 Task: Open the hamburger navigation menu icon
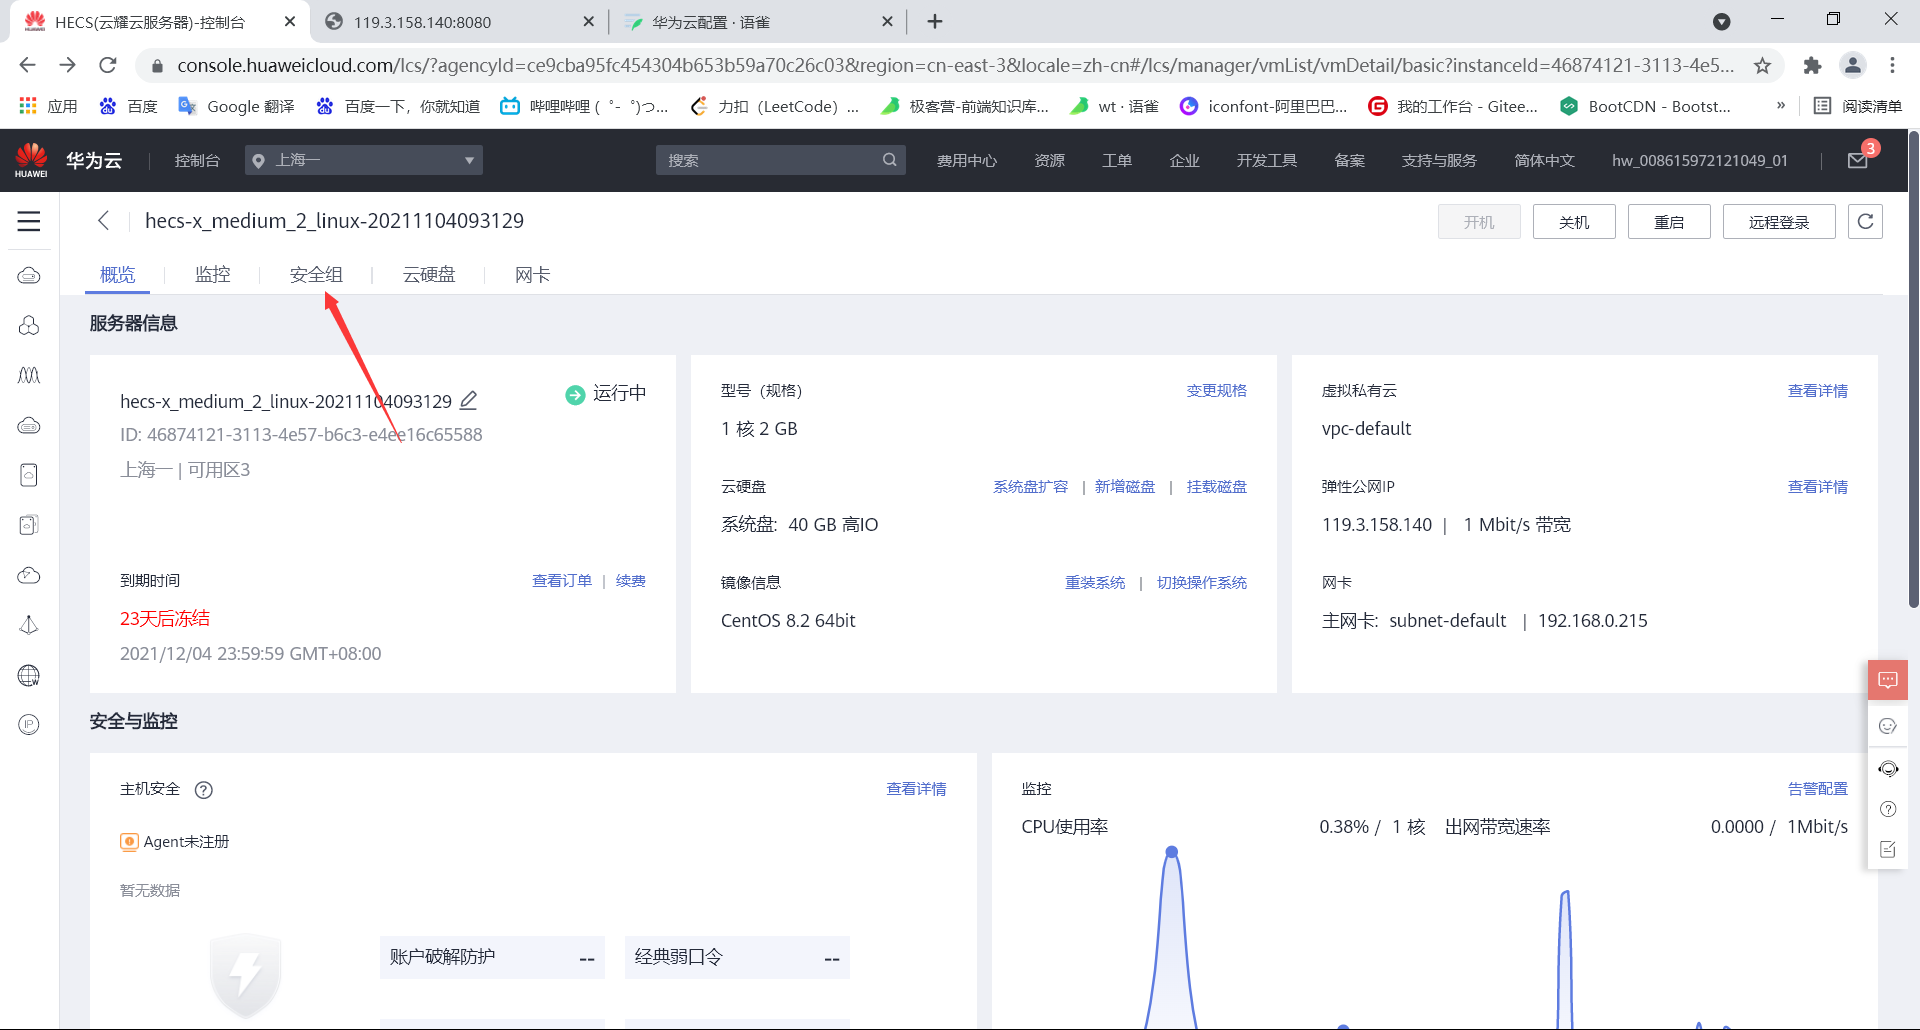29,221
